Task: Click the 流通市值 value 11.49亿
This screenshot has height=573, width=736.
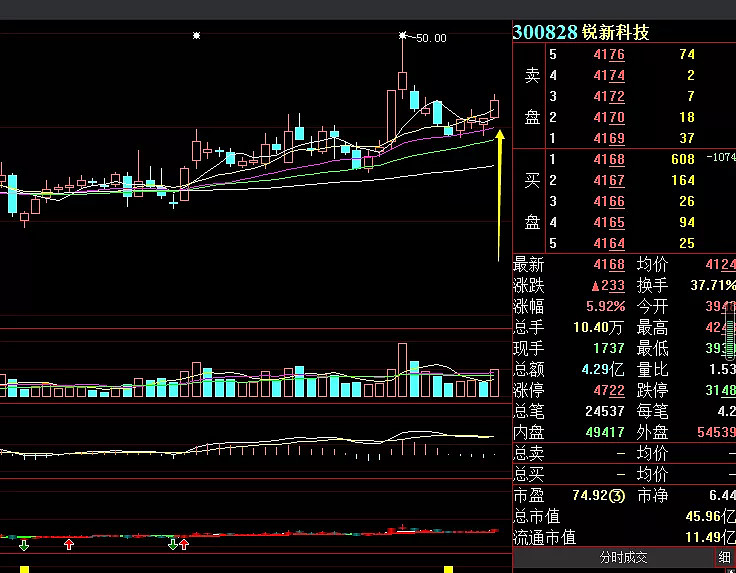Action: click(711, 537)
